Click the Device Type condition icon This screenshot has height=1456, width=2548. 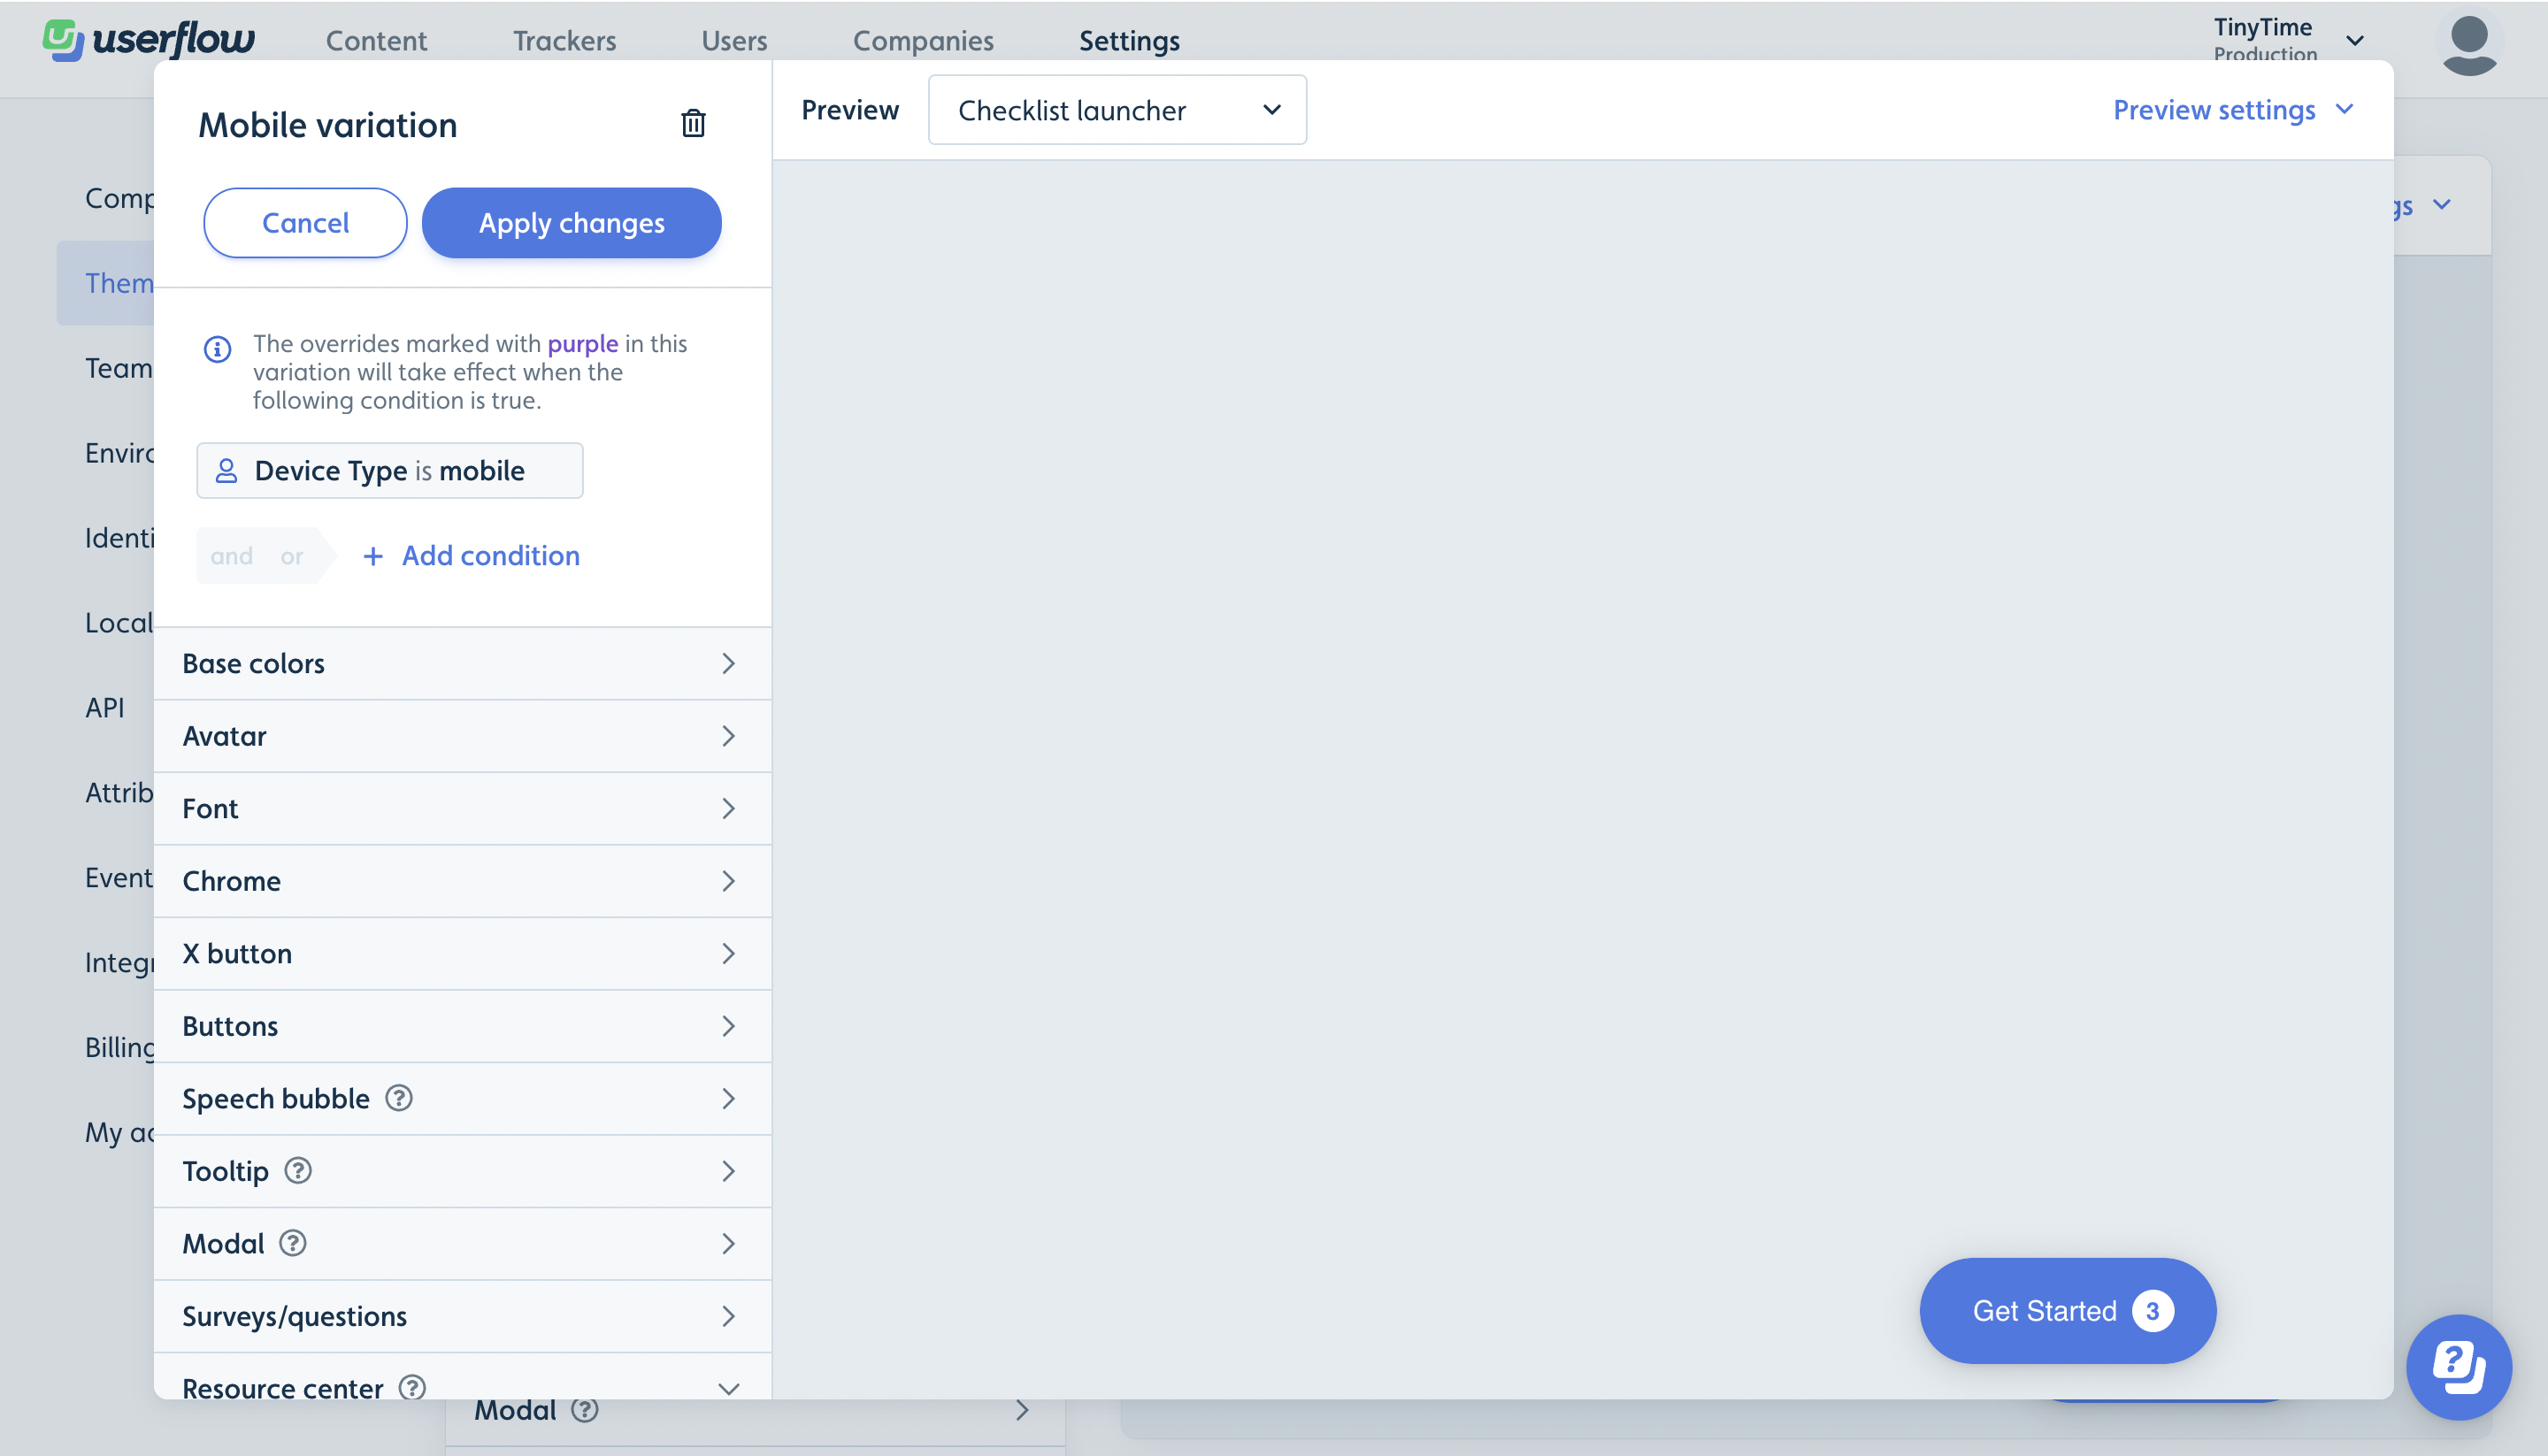(224, 469)
